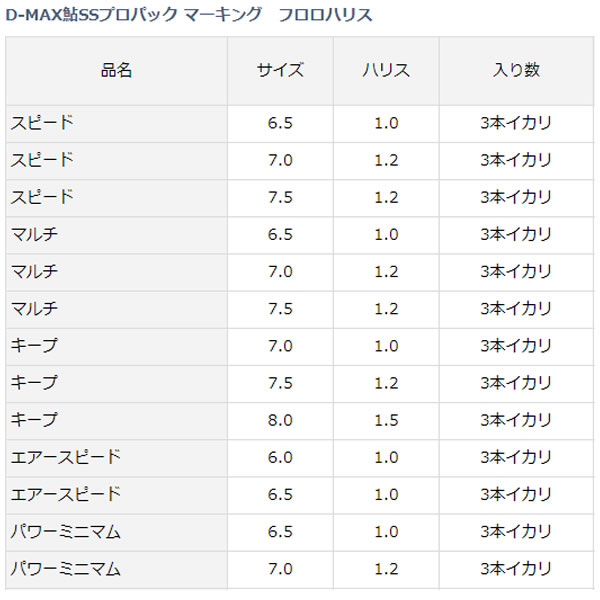This screenshot has height=600, width=600.
Task: Select マルチ name in the size 6.5 row
Action: [x=34, y=234]
